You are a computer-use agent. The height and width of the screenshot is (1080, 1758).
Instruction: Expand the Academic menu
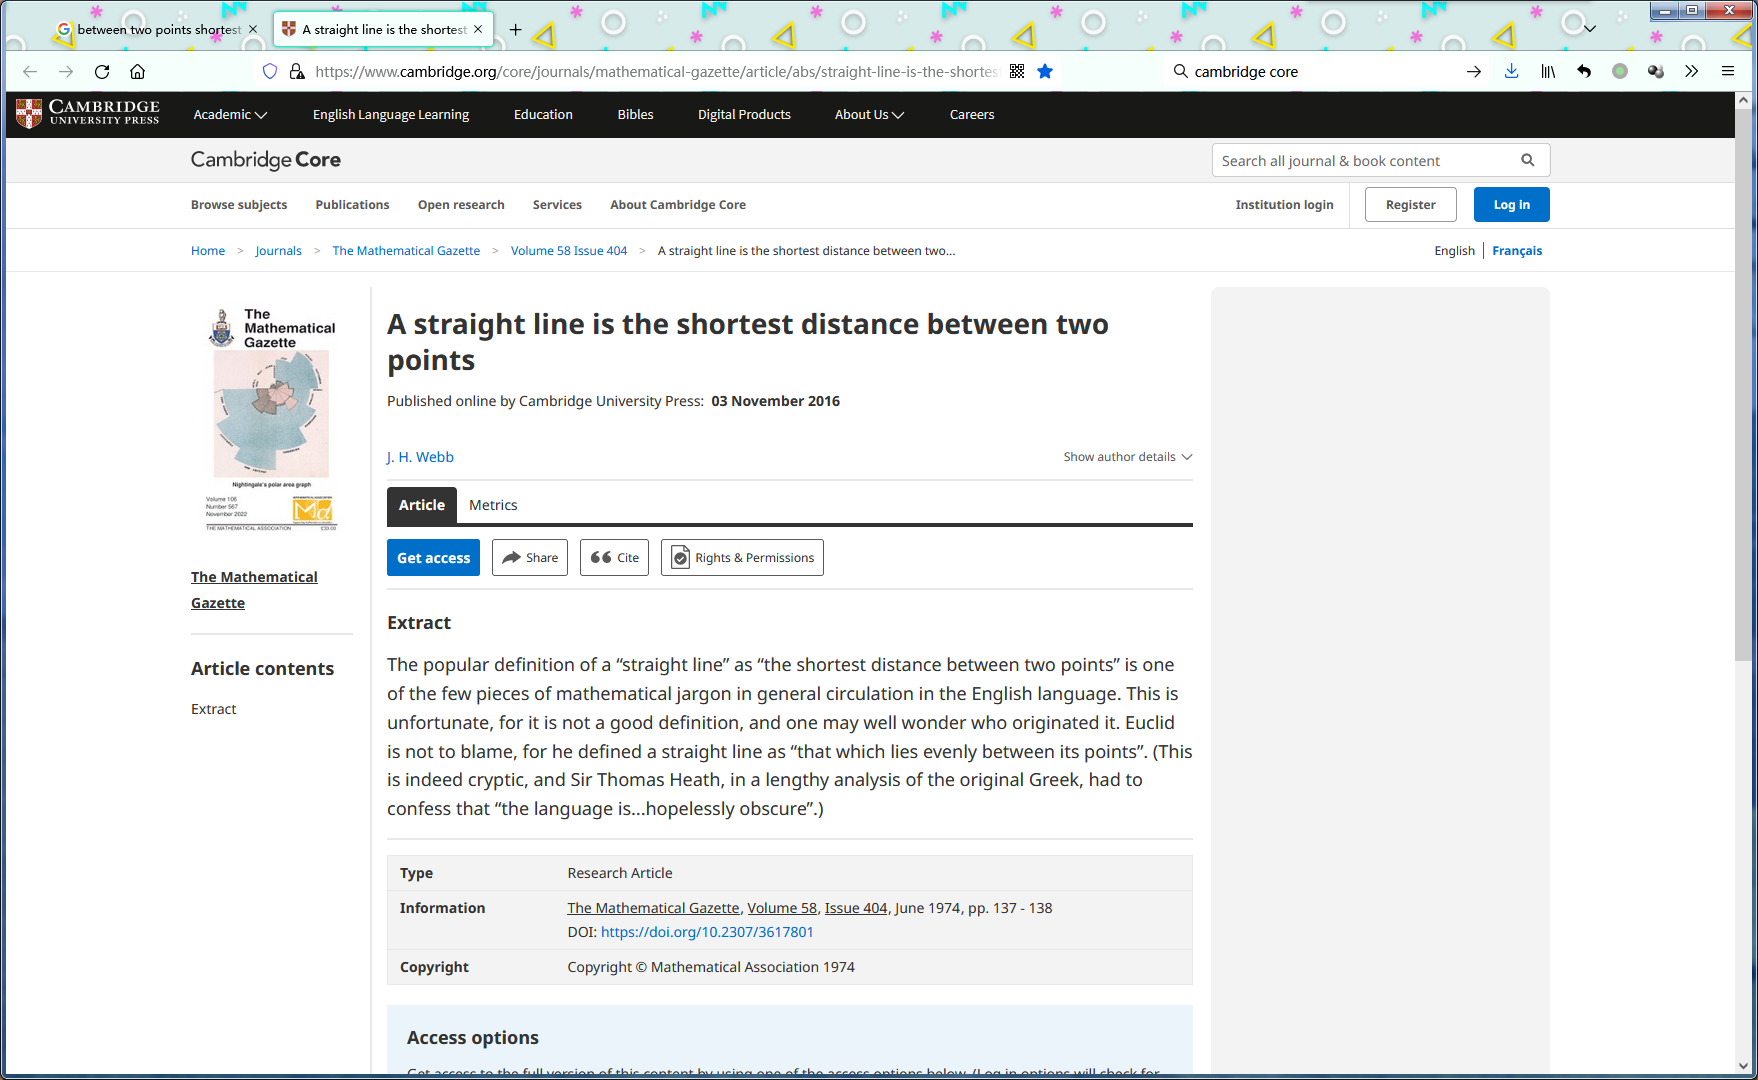coord(230,115)
